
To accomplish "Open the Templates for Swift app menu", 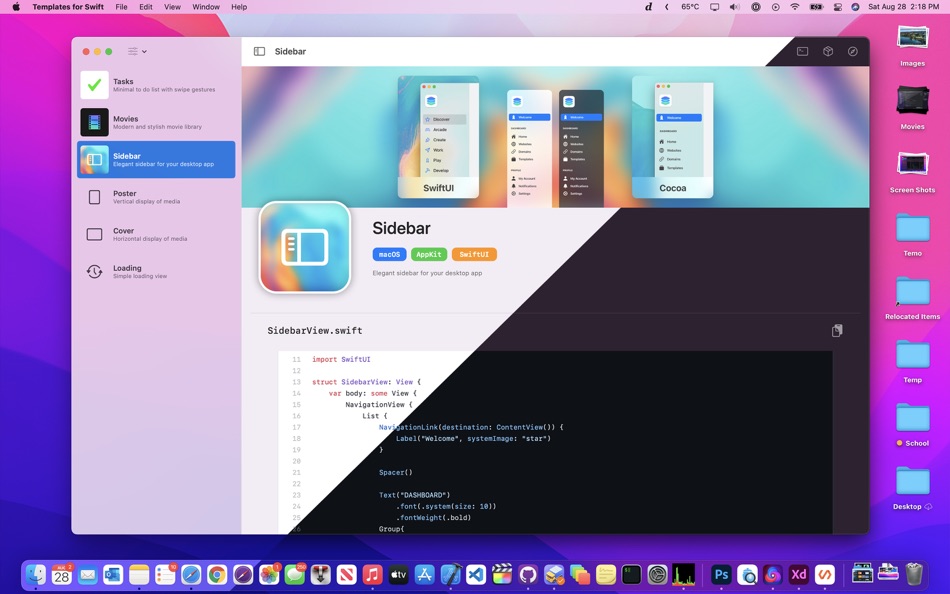I will click(x=68, y=7).
